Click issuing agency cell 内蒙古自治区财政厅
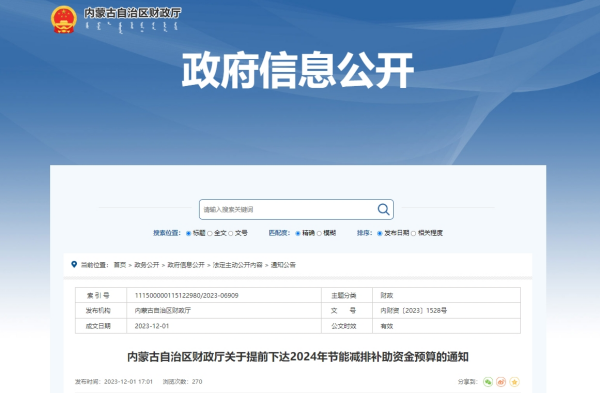The height and width of the screenshot is (393, 600). [163, 310]
